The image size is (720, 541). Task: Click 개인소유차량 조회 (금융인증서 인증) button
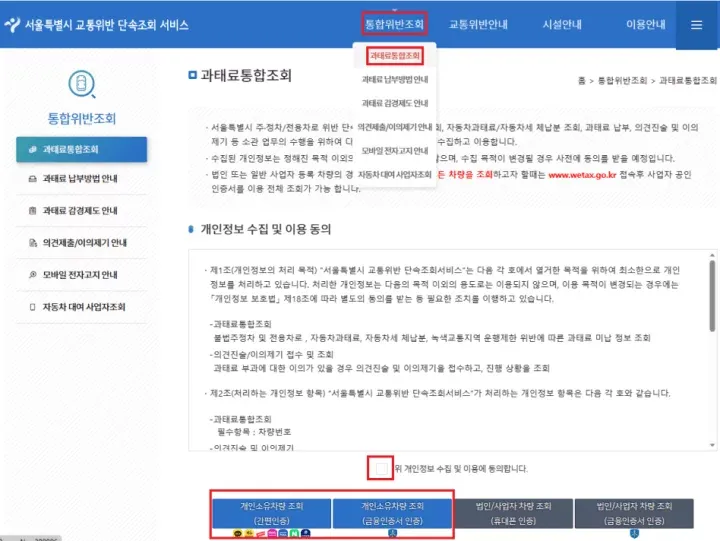[393, 513]
